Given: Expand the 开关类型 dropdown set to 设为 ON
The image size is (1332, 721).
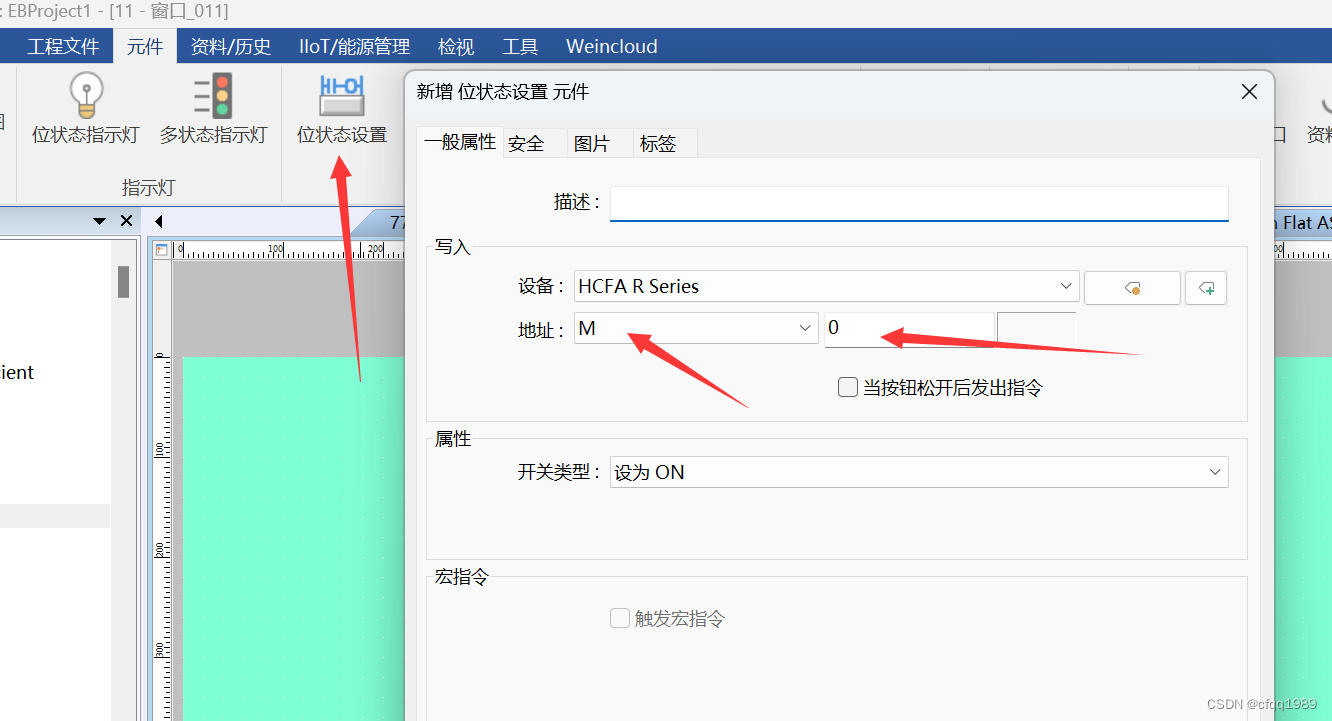Looking at the screenshot, I should coord(919,472).
